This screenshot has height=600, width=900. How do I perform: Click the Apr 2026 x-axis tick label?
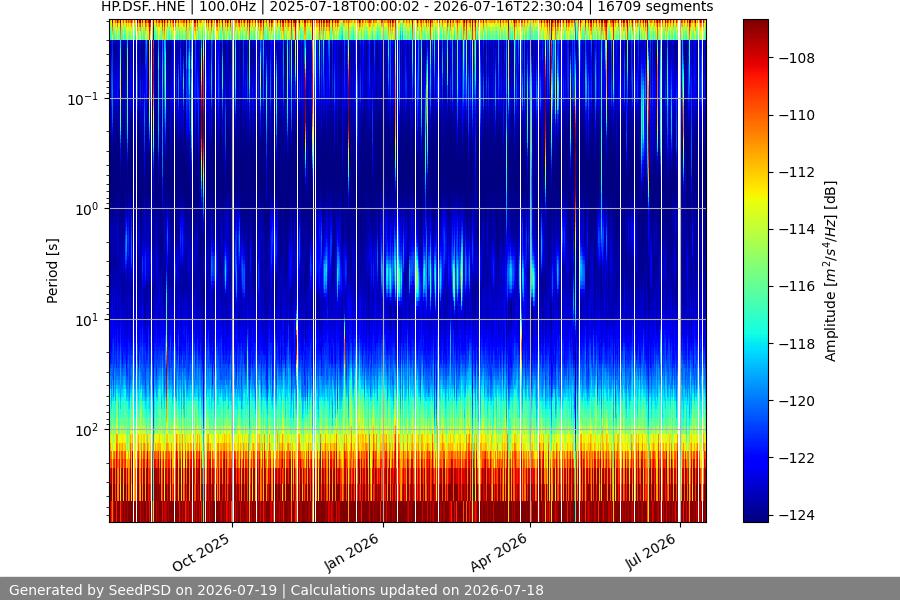coord(498,552)
